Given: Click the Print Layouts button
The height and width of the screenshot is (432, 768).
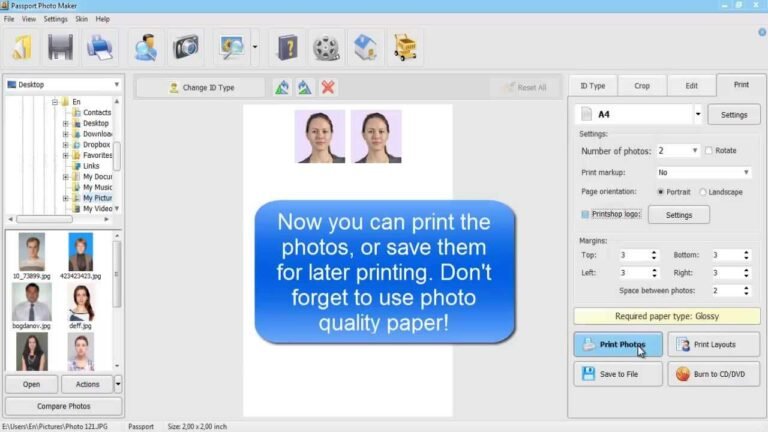Looking at the screenshot, I should [714, 344].
